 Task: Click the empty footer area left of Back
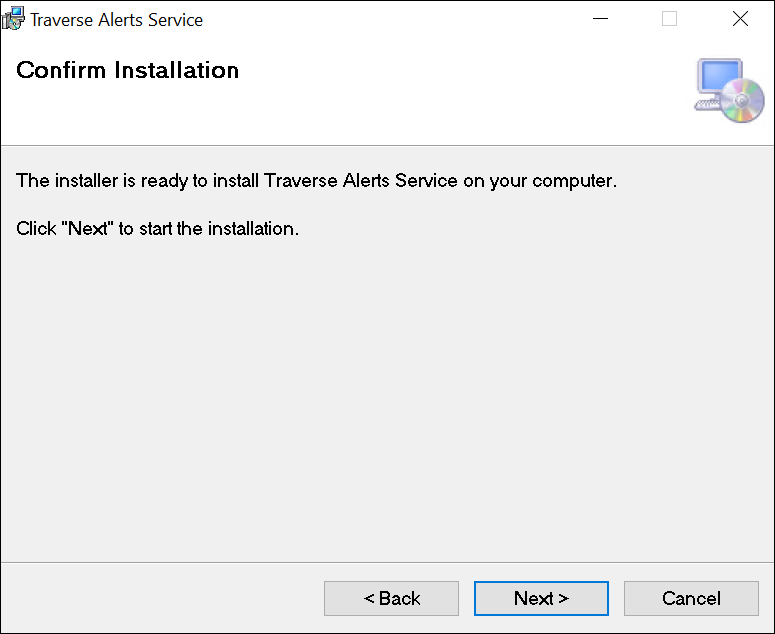pyautogui.click(x=160, y=598)
